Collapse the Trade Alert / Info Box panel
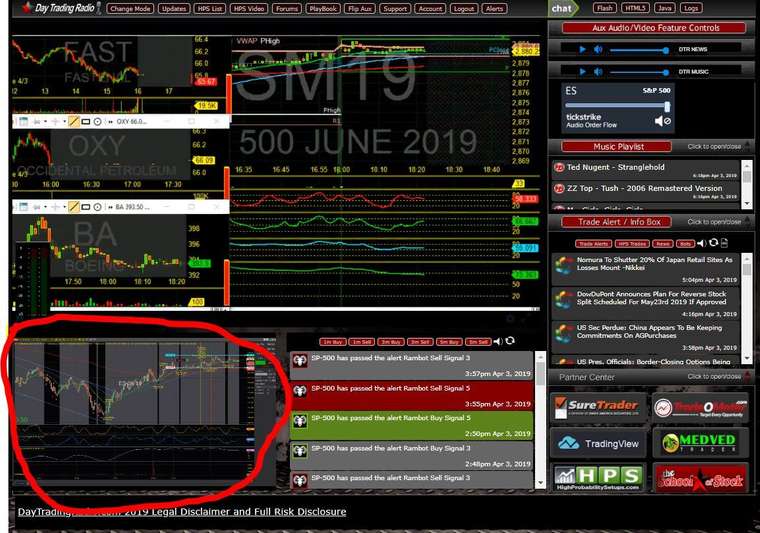 tap(713, 222)
